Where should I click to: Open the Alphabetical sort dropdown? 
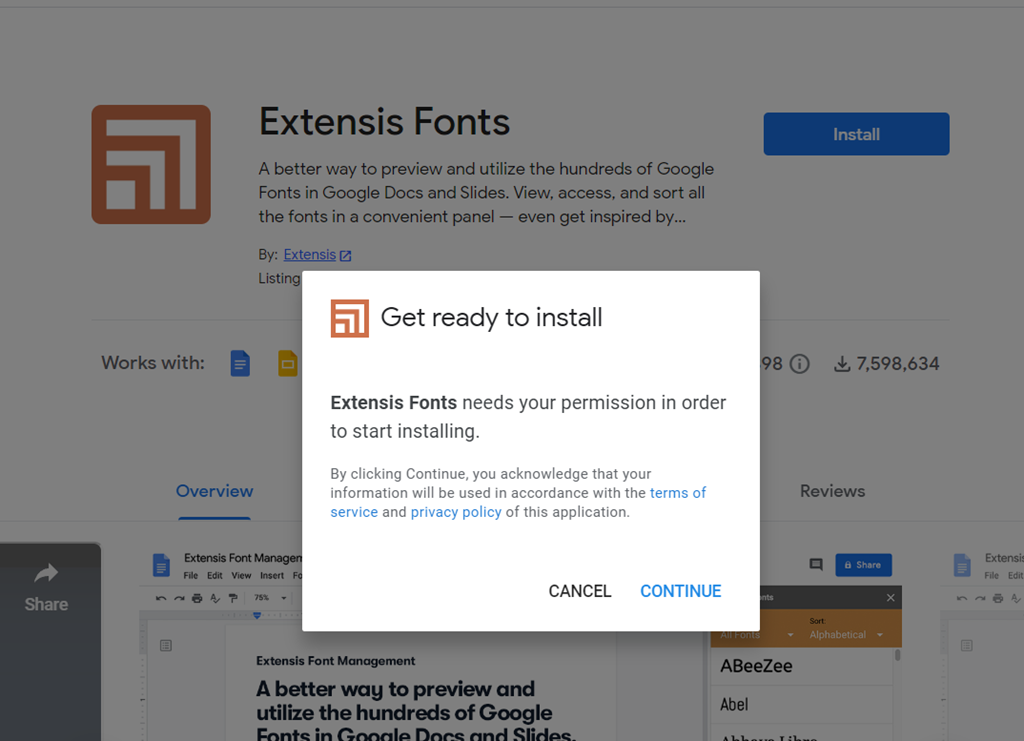click(x=846, y=635)
